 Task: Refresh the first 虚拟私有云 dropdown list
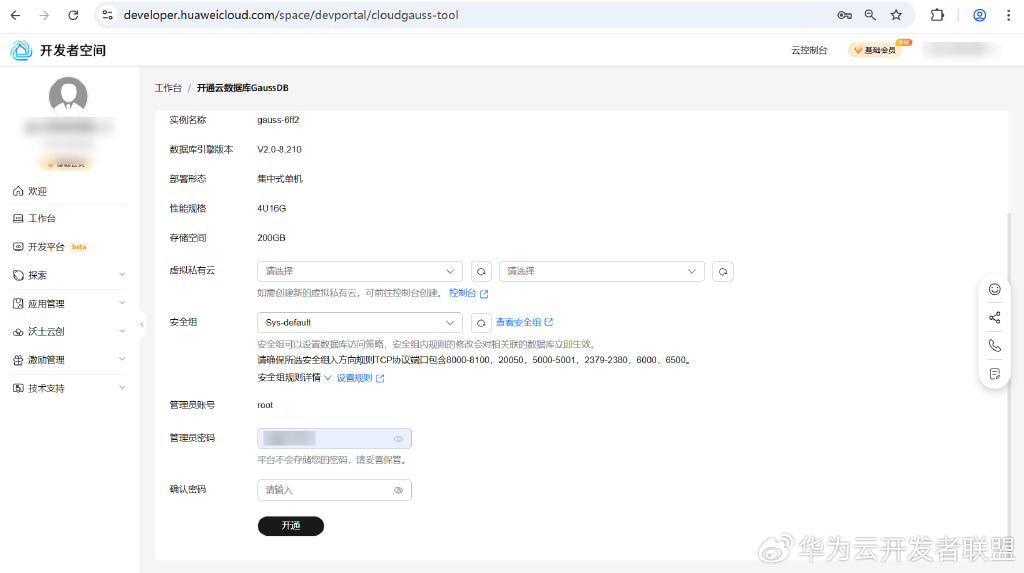(481, 271)
